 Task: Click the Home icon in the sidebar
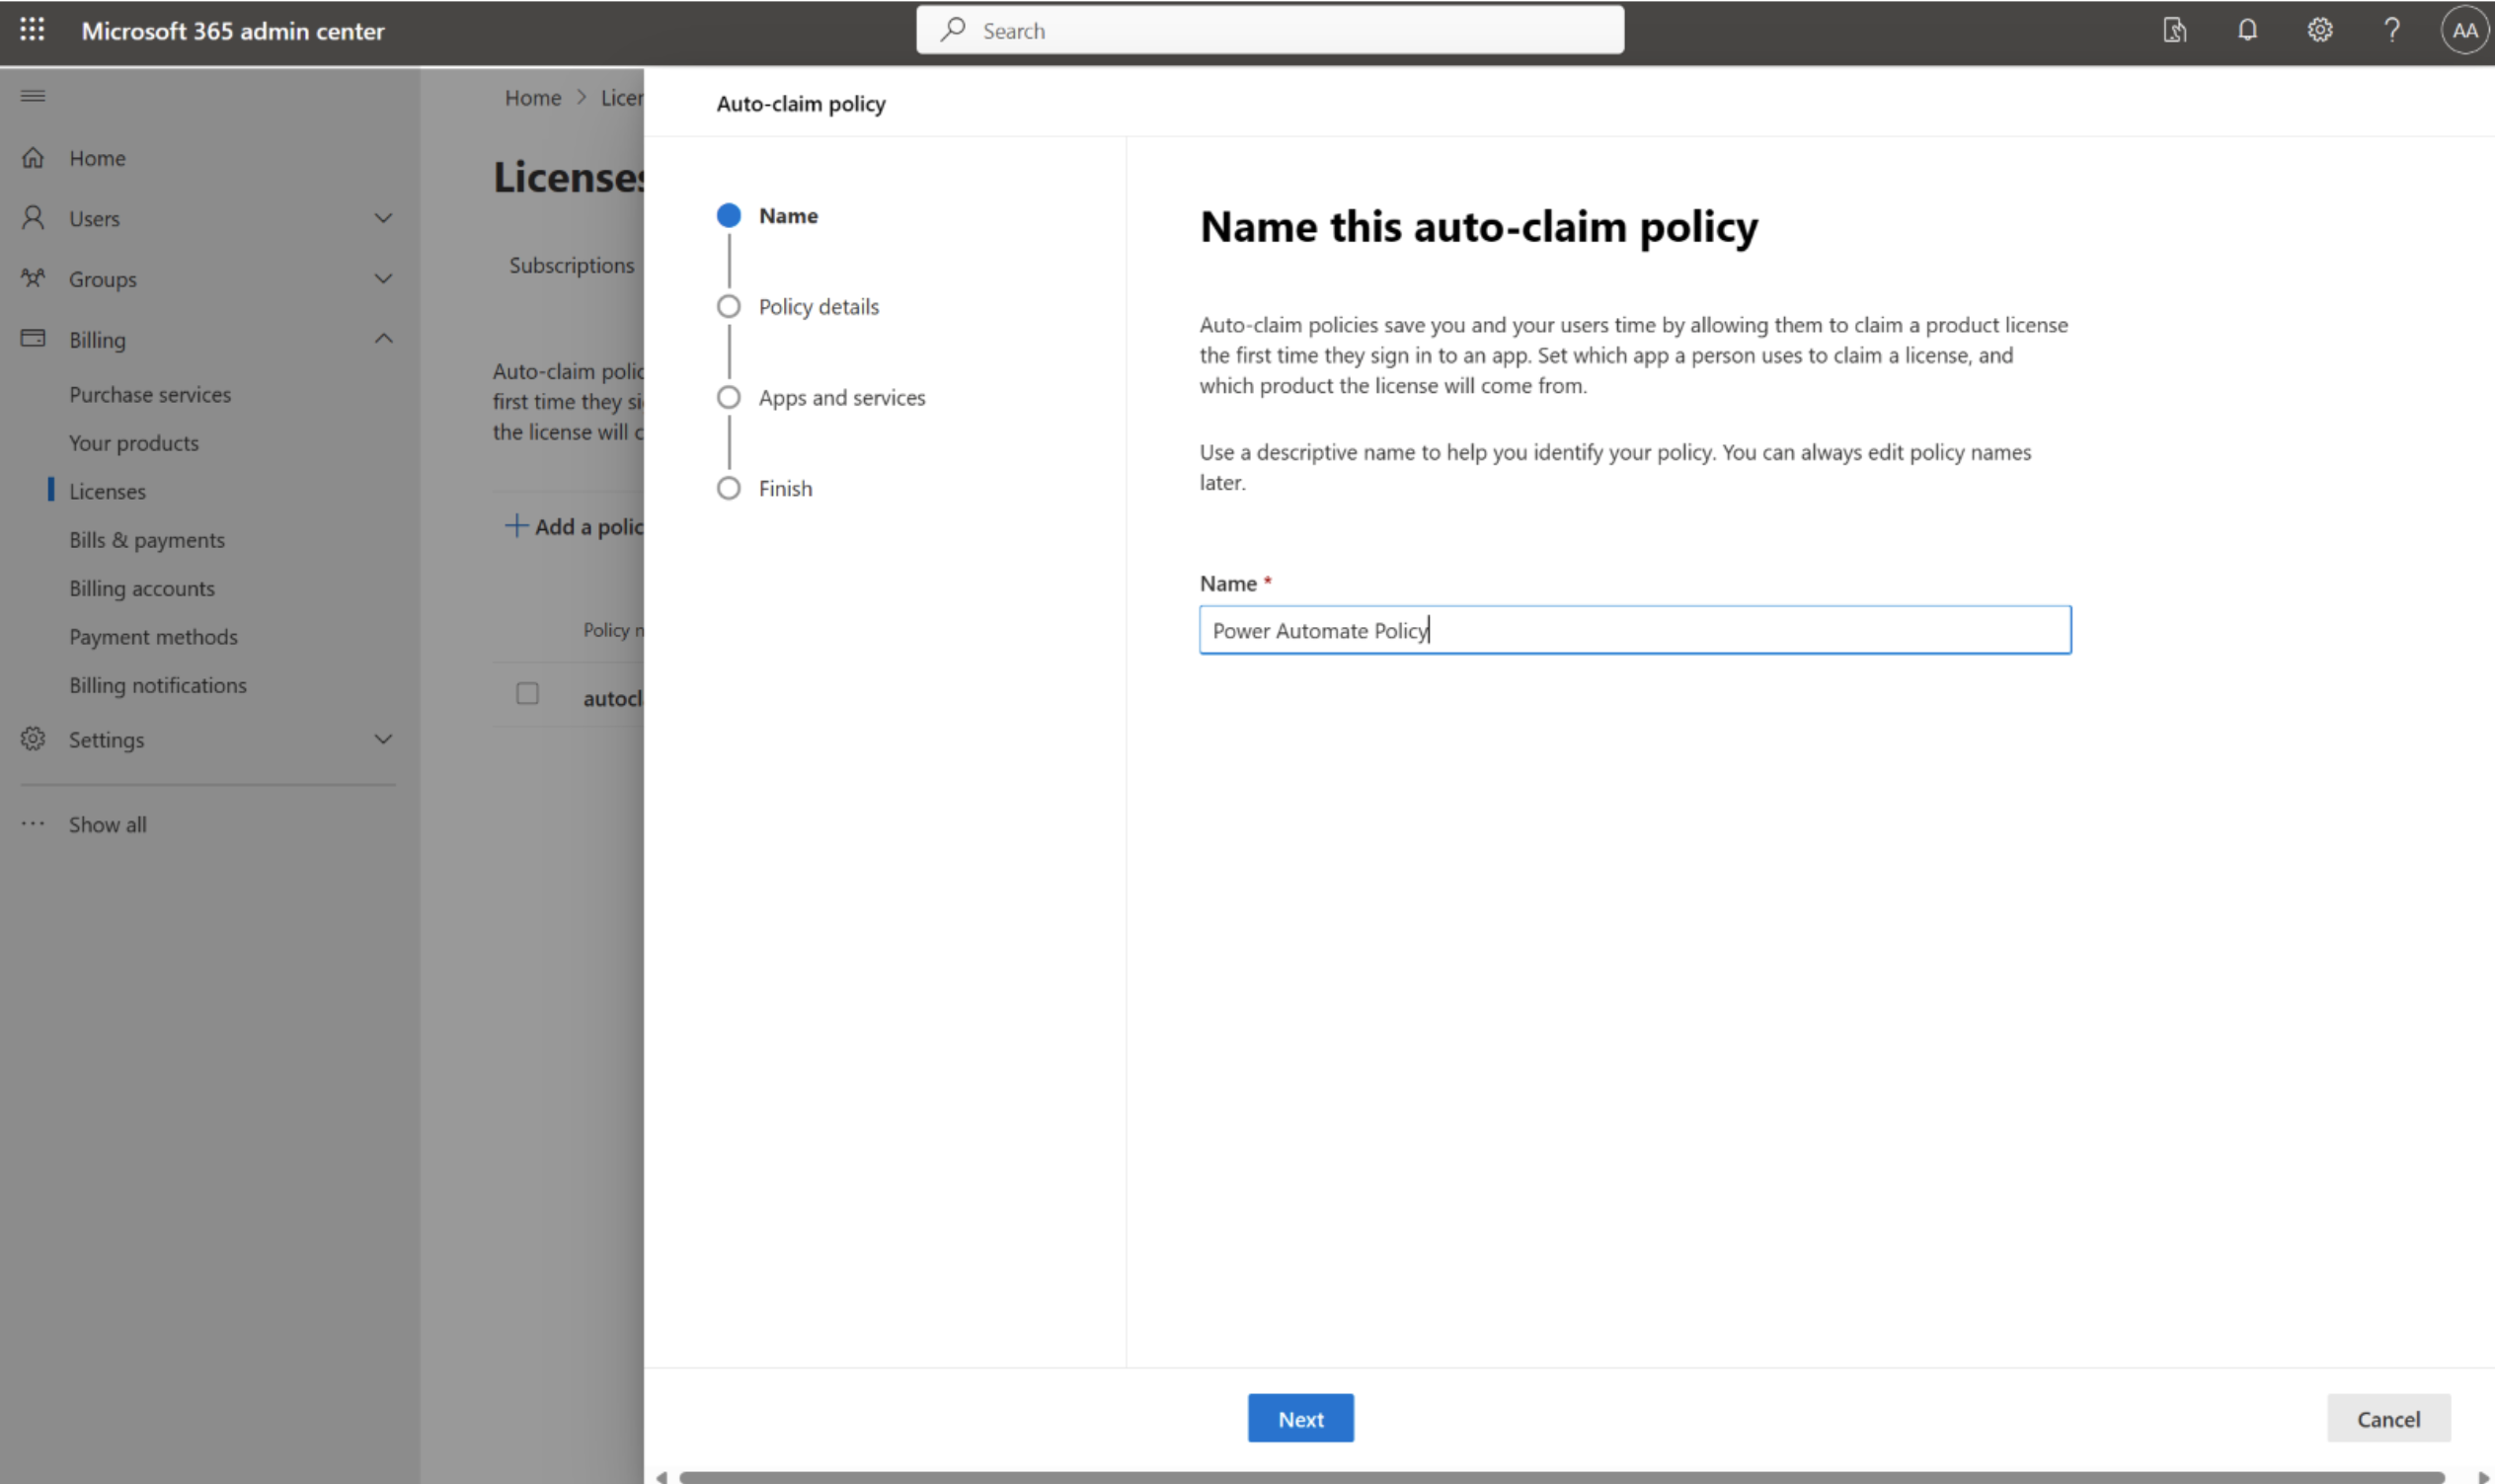tap(33, 157)
